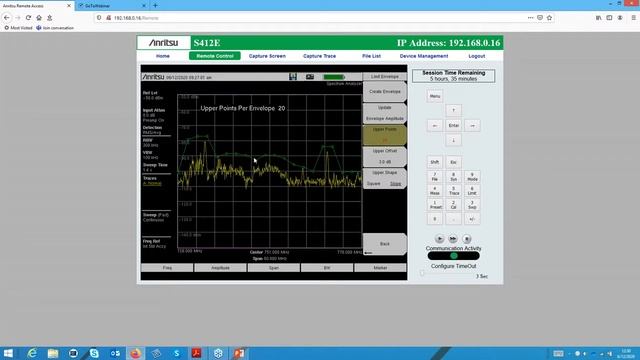Click the browser home icon
This screenshot has height=360, width=640.
pyautogui.click(x=39, y=18)
